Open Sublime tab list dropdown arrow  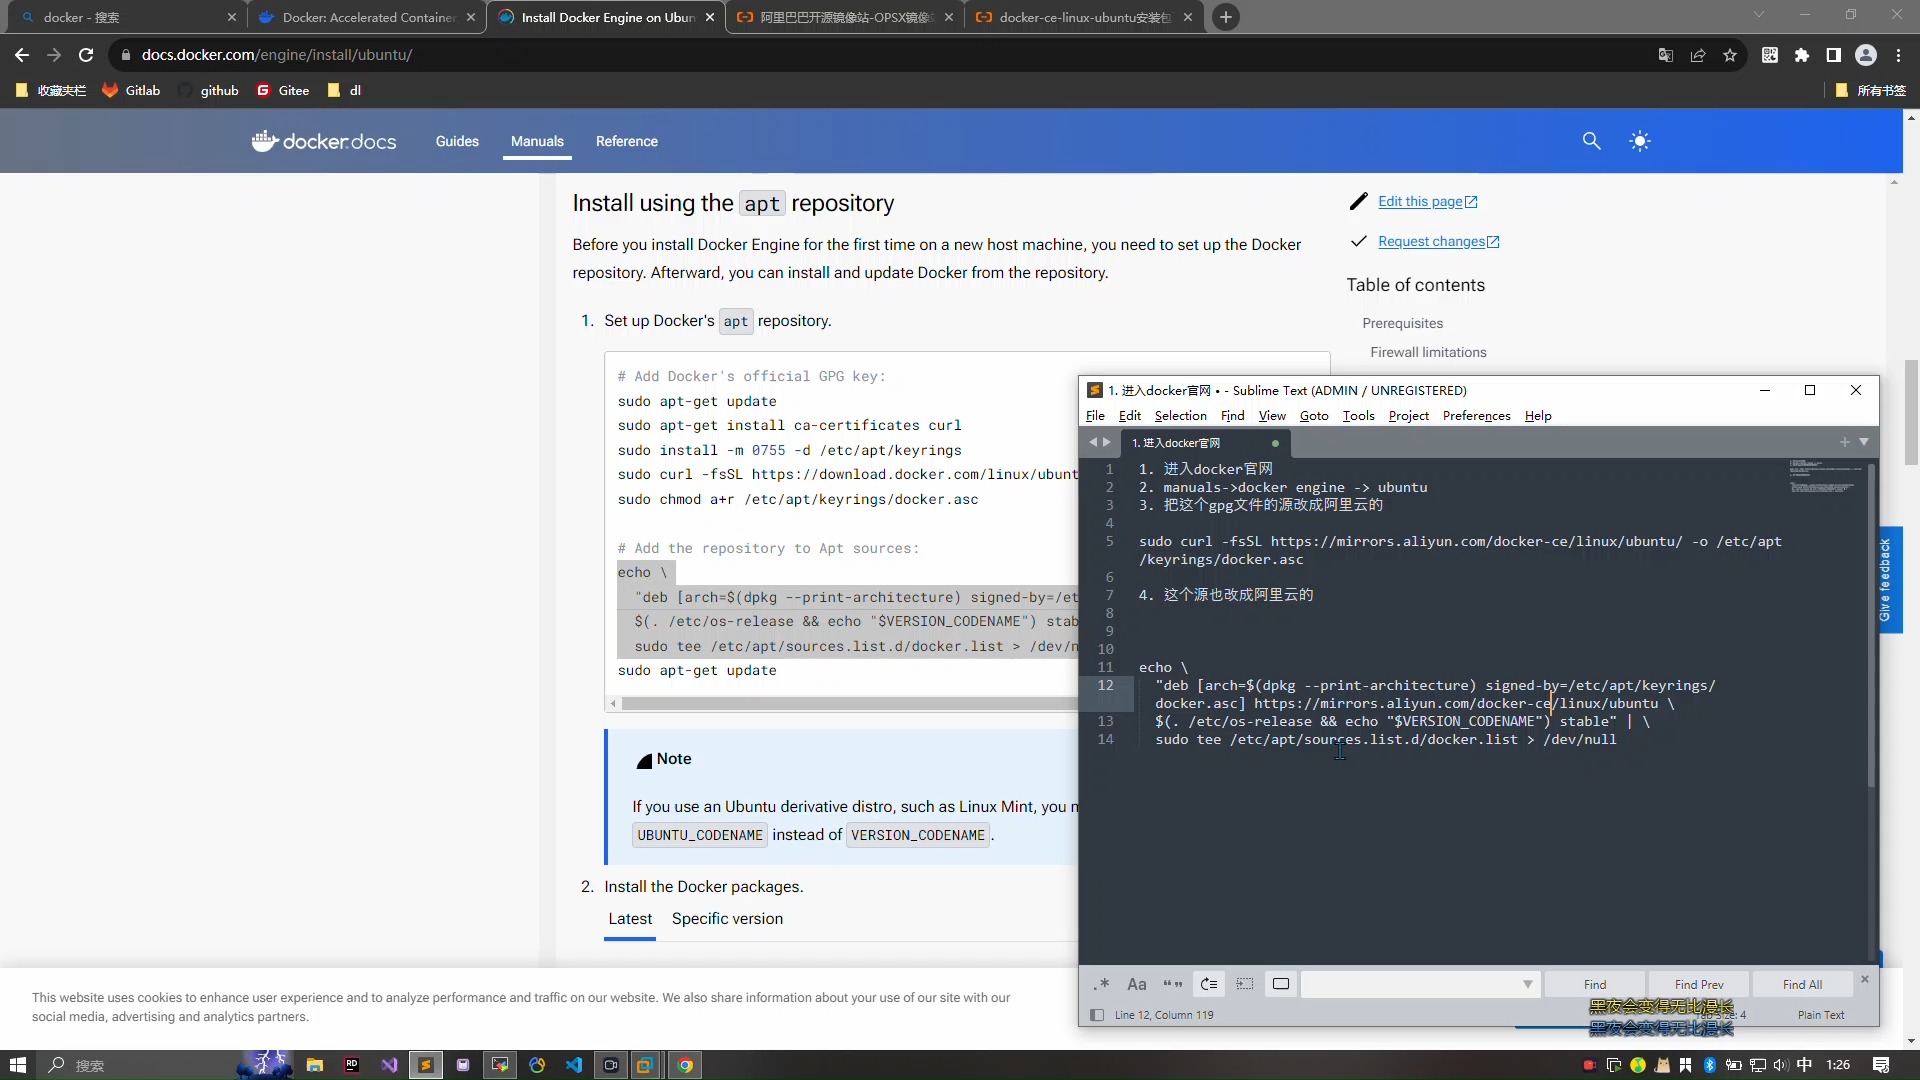[x=1864, y=442]
